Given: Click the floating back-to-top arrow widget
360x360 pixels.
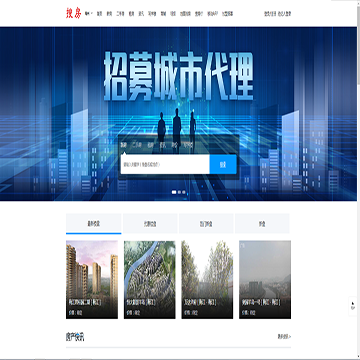Looking at the screenshot, I should [x=353, y=306].
